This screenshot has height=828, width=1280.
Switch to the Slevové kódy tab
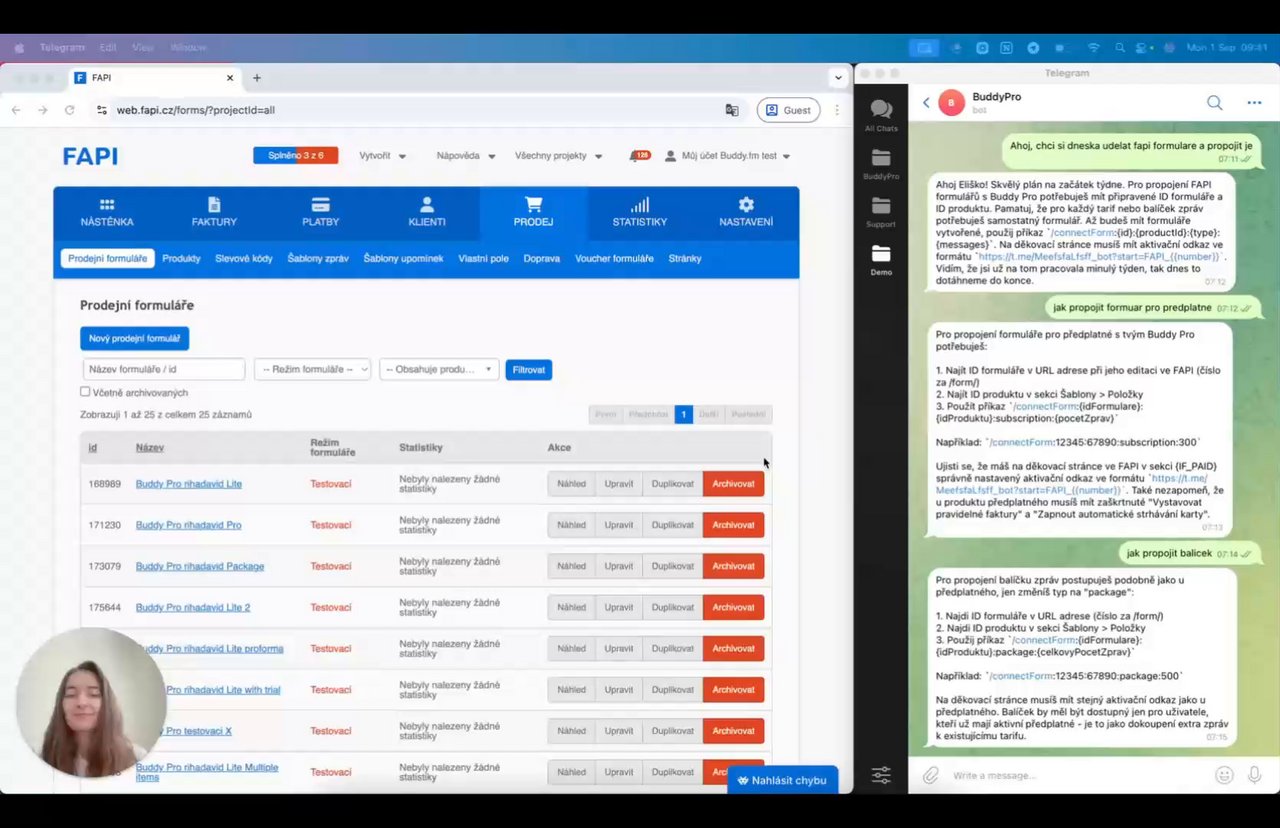[244, 258]
